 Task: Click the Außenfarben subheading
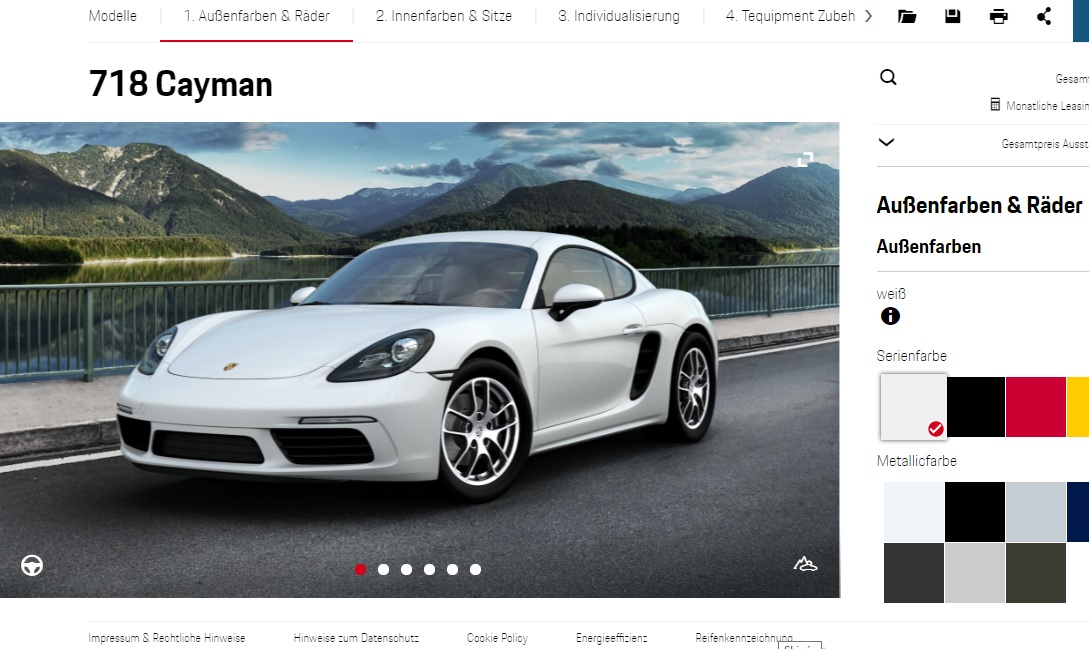pos(929,247)
